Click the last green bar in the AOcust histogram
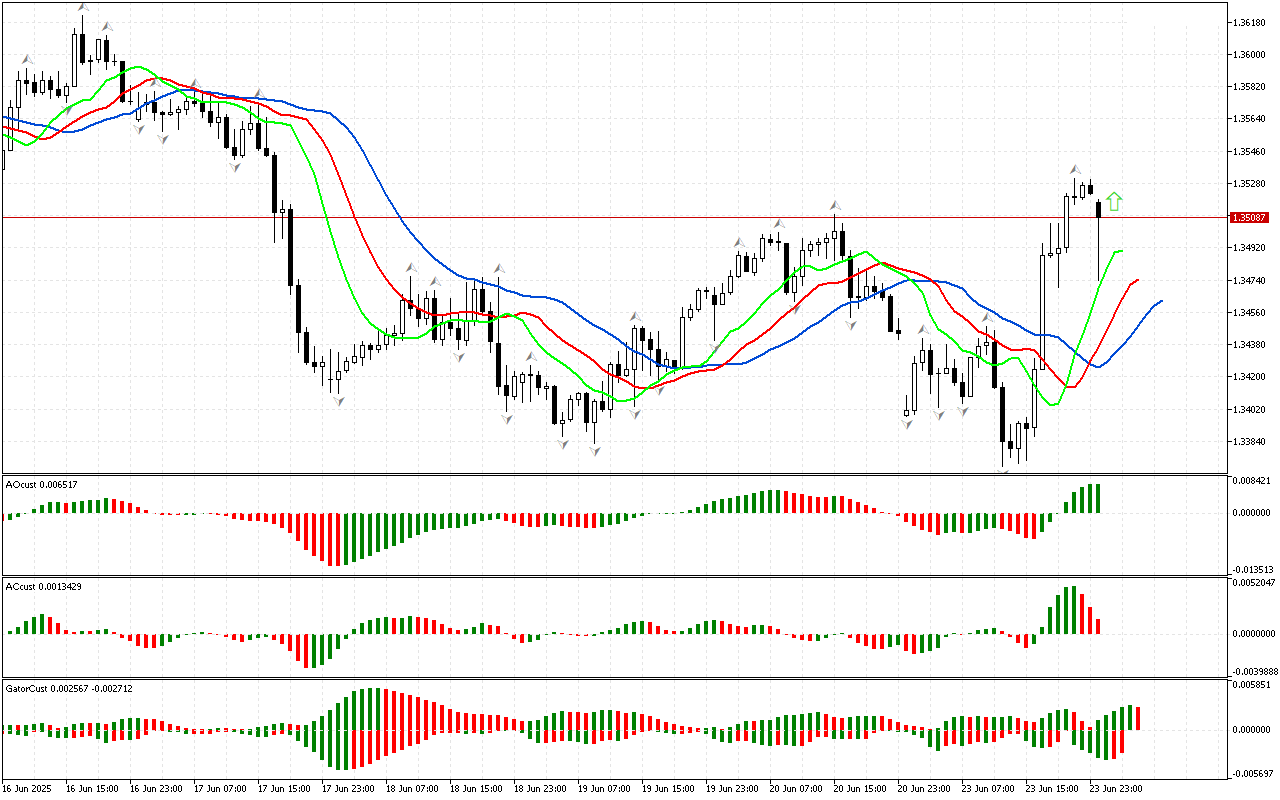 coord(1096,498)
